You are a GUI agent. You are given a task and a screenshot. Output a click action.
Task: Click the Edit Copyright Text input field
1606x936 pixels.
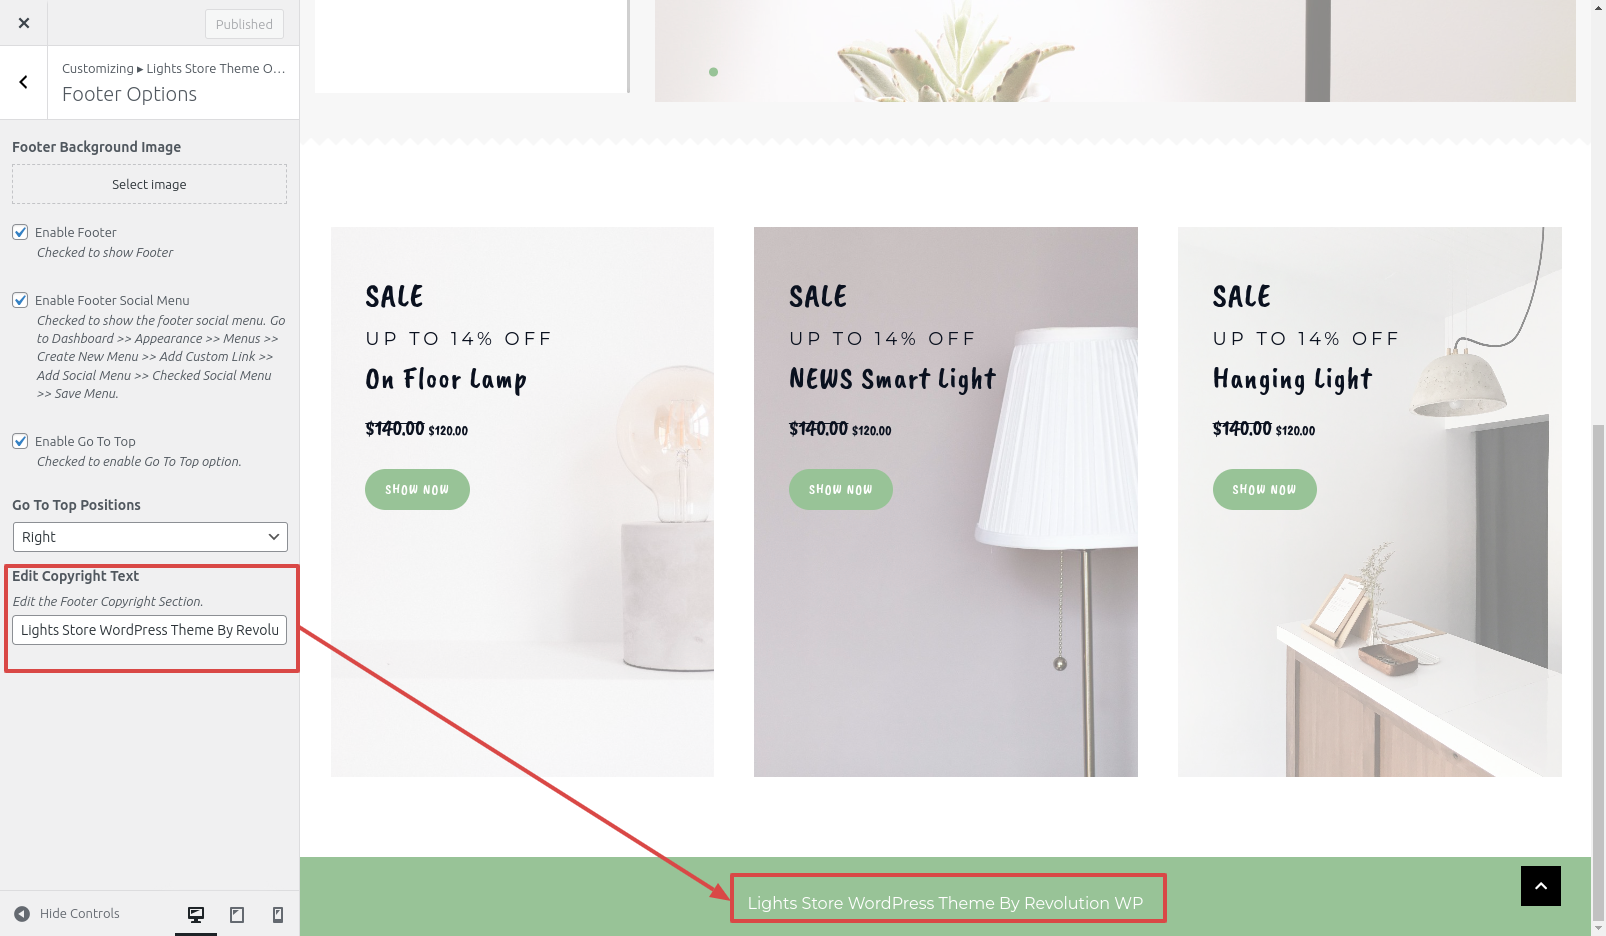[150, 630]
